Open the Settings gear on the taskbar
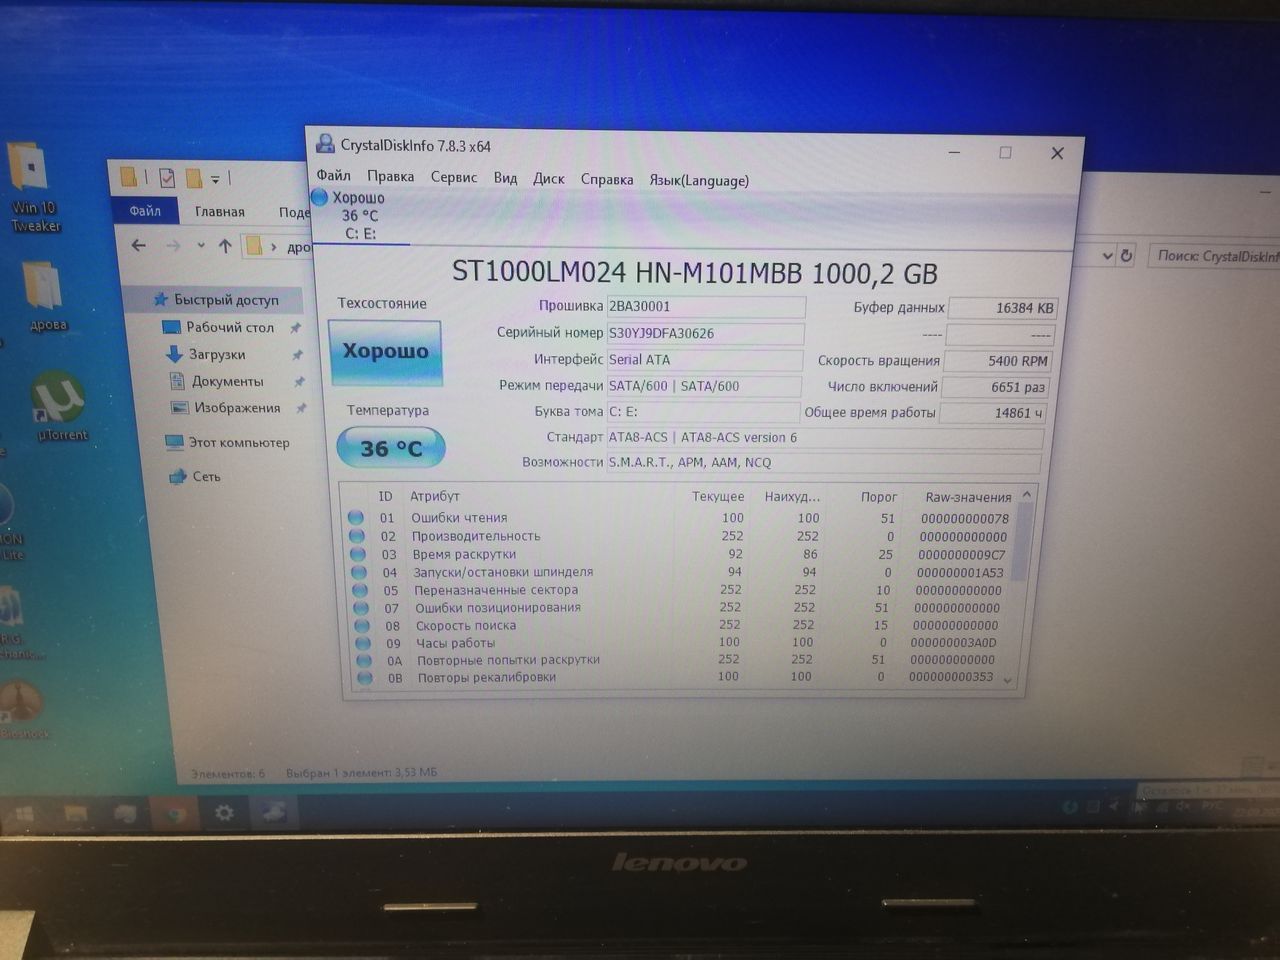 (x=225, y=813)
